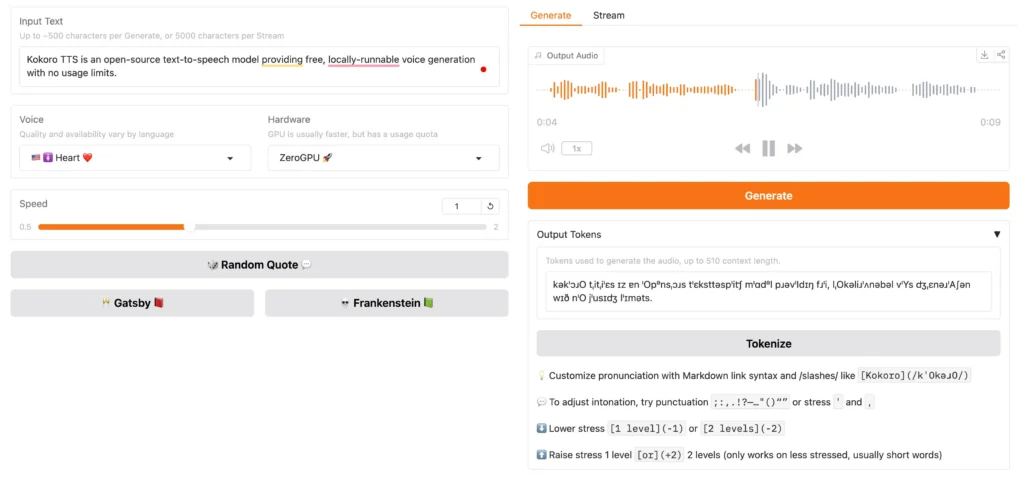Viewport: 1024px width, 480px height.
Task: Collapse the Output Tokens section
Action: pyautogui.click(x=996, y=235)
